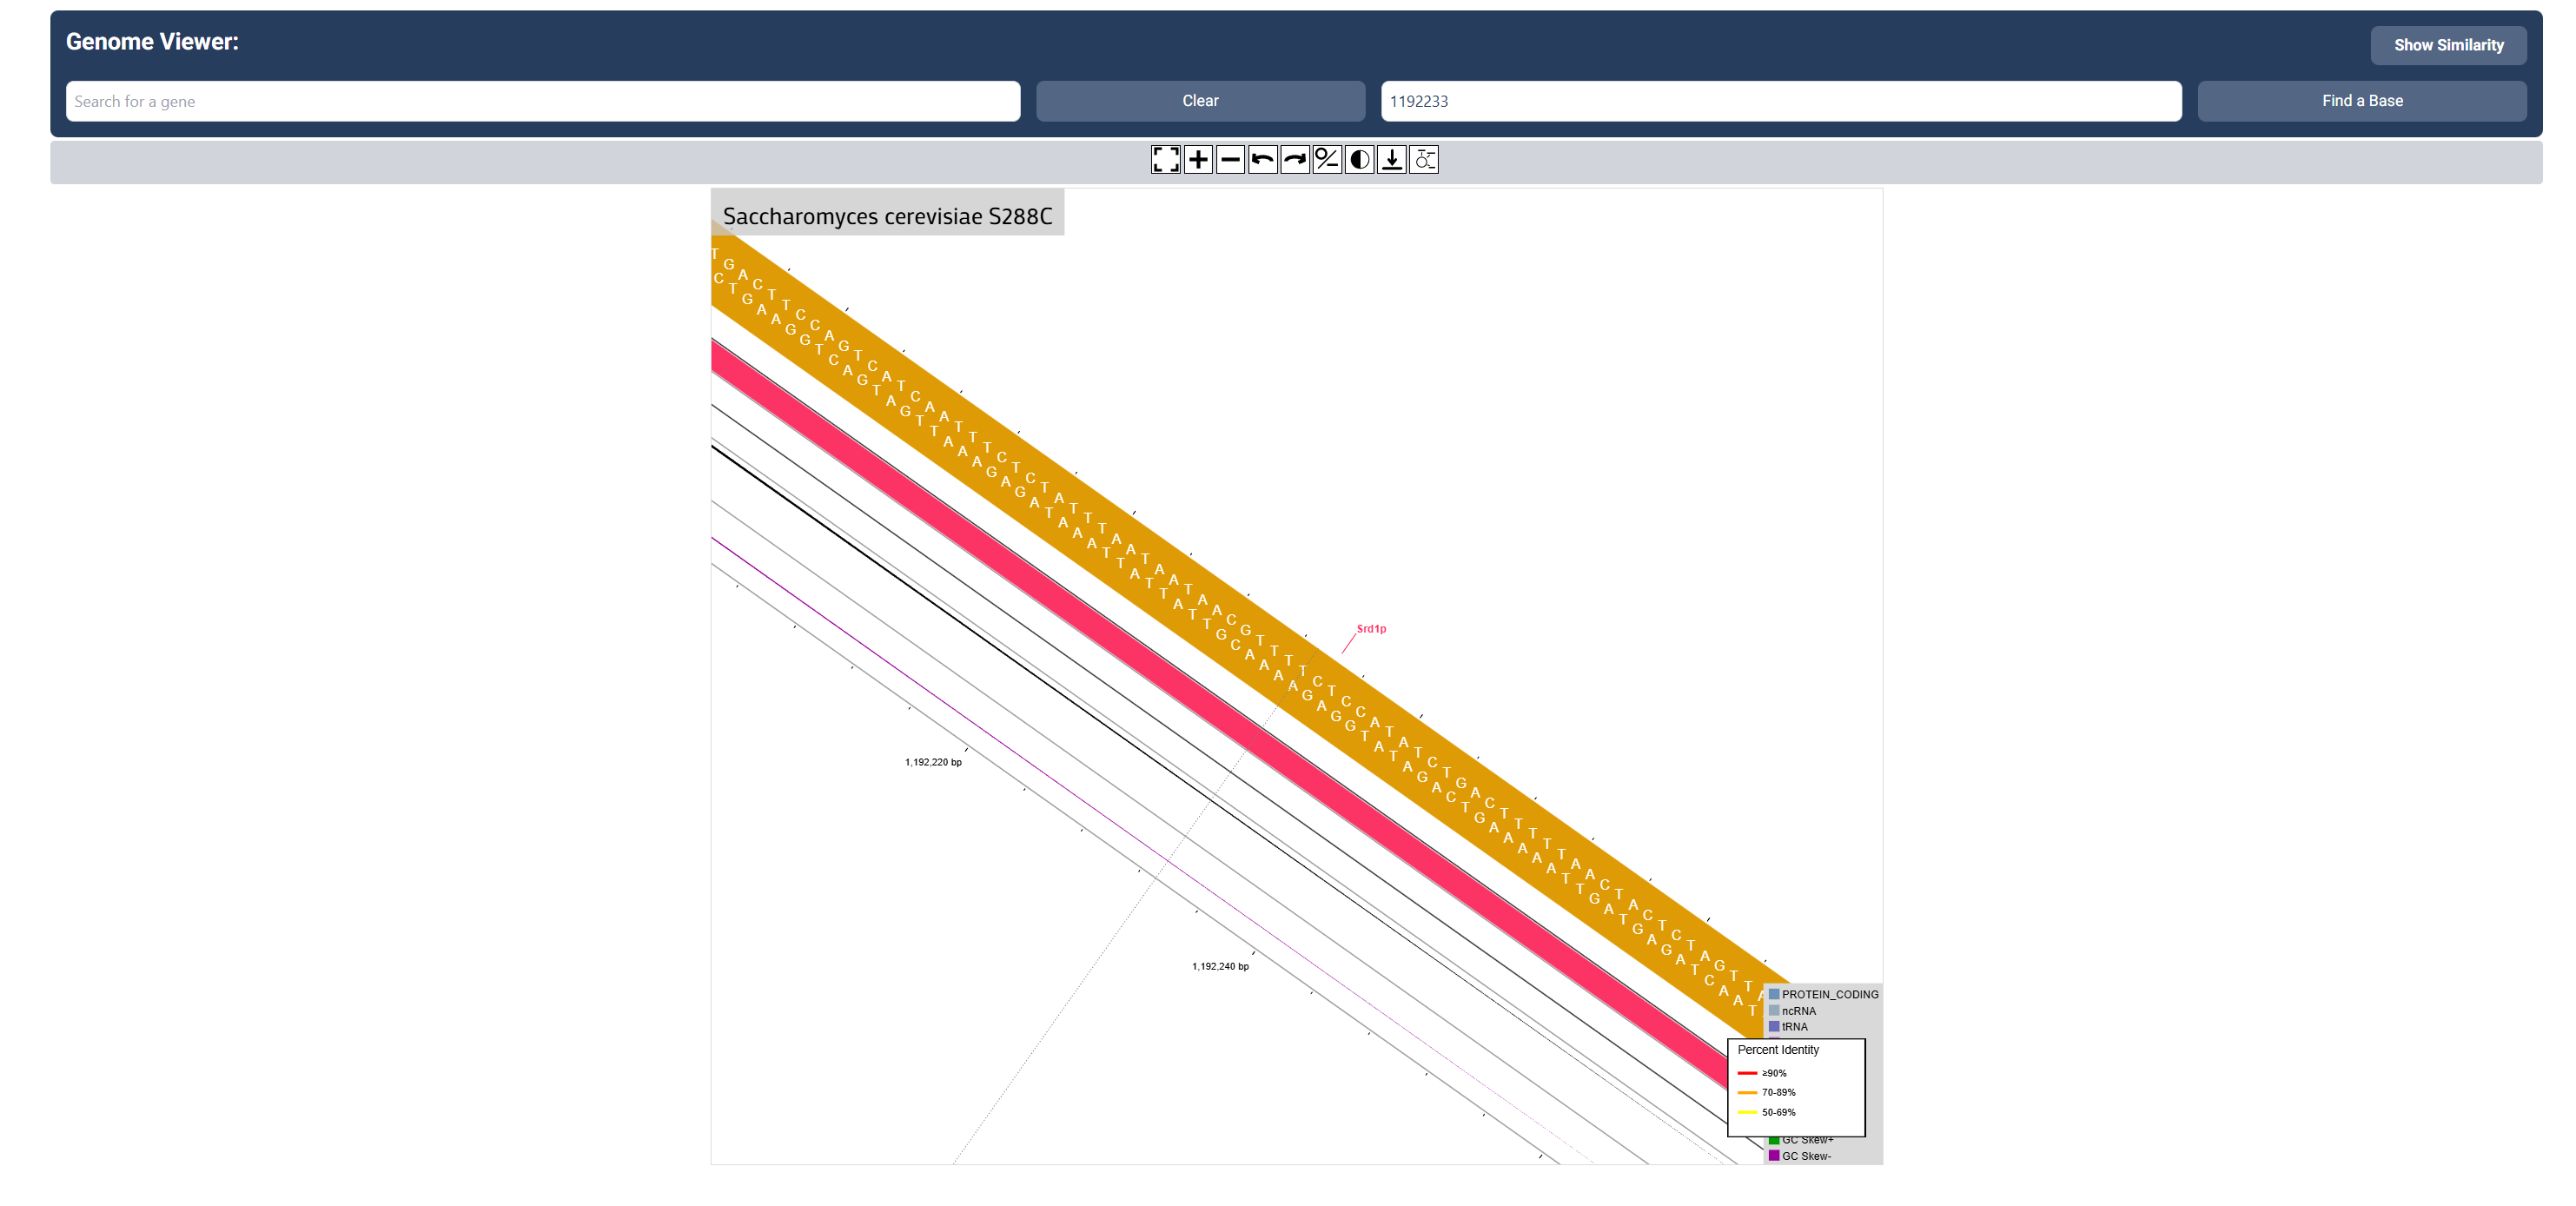The image size is (2576, 1206).
Task: Click the Show Similarity button
Action: tap(2447, 45)
